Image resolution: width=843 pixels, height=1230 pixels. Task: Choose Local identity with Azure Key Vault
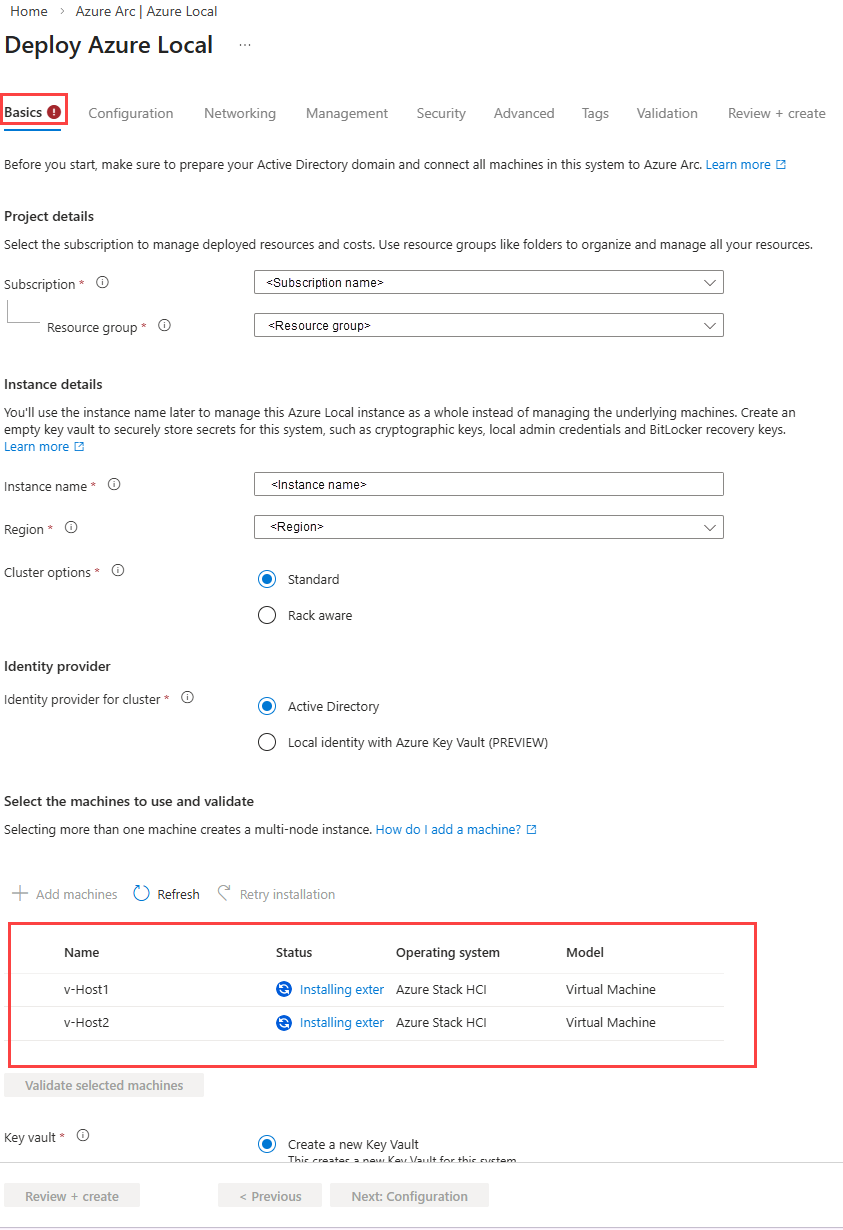tap(267, 743)
